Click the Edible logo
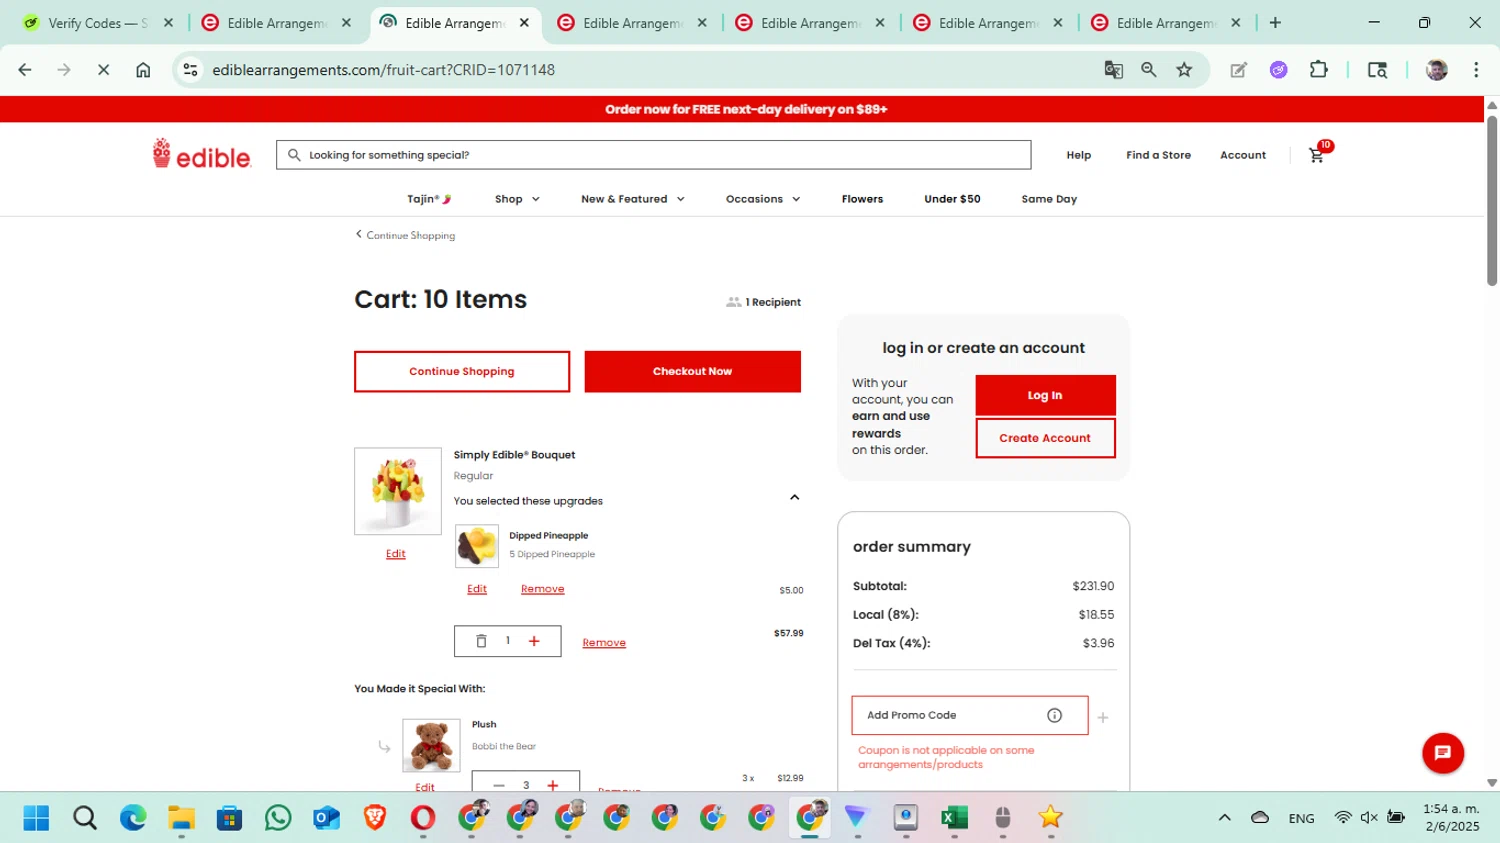The width and height of the screenshot is (1500, 843). [x=201, y=154]
